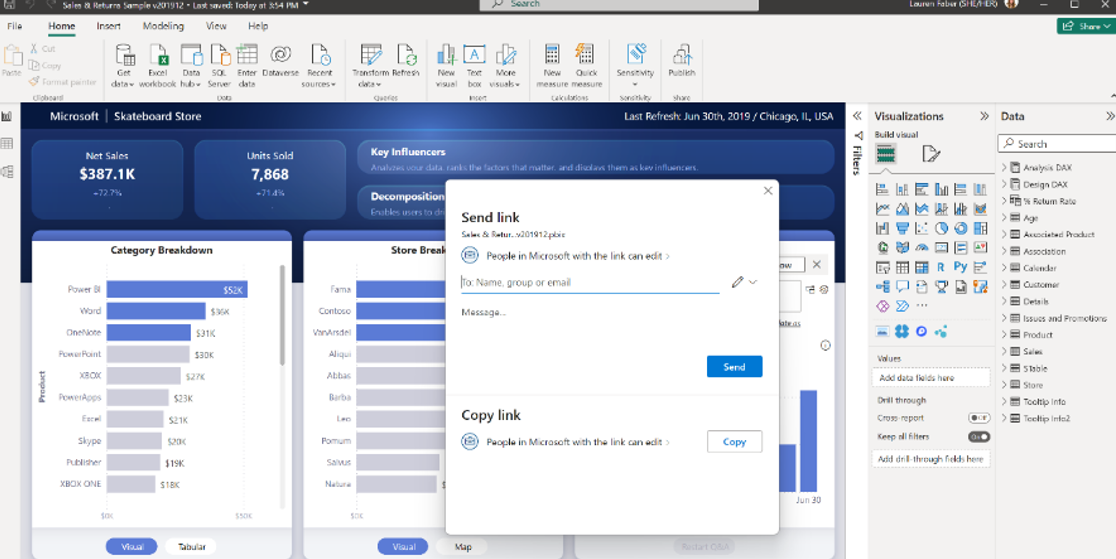Image resolution: width=1116 pixels, height=559 pixels.
Task: Choose the Table visual icon
Action: [x=902, y=268]
